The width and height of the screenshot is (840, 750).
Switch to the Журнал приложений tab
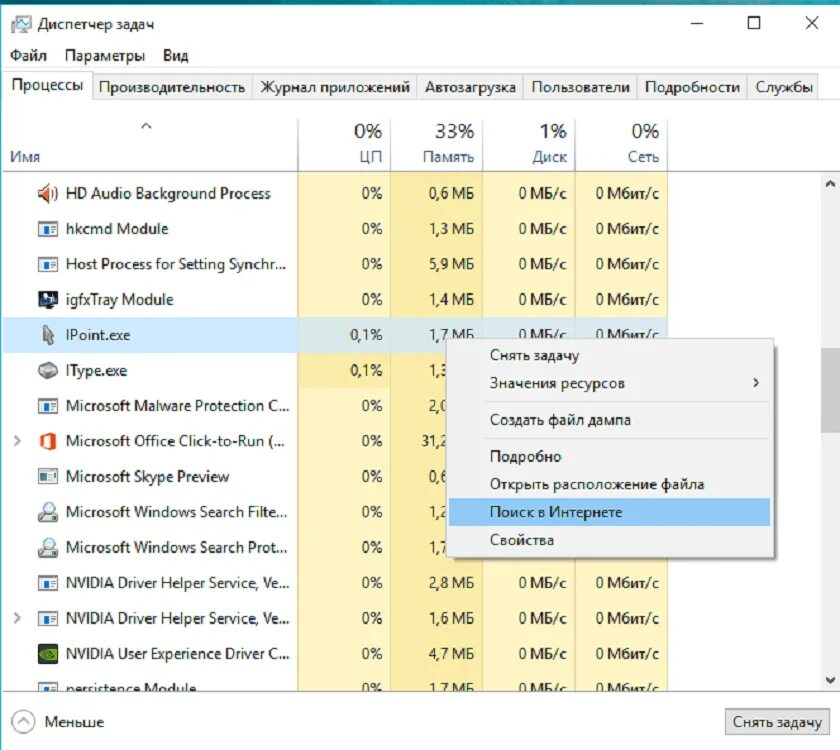pyautogui.click(x=335, y=87)
